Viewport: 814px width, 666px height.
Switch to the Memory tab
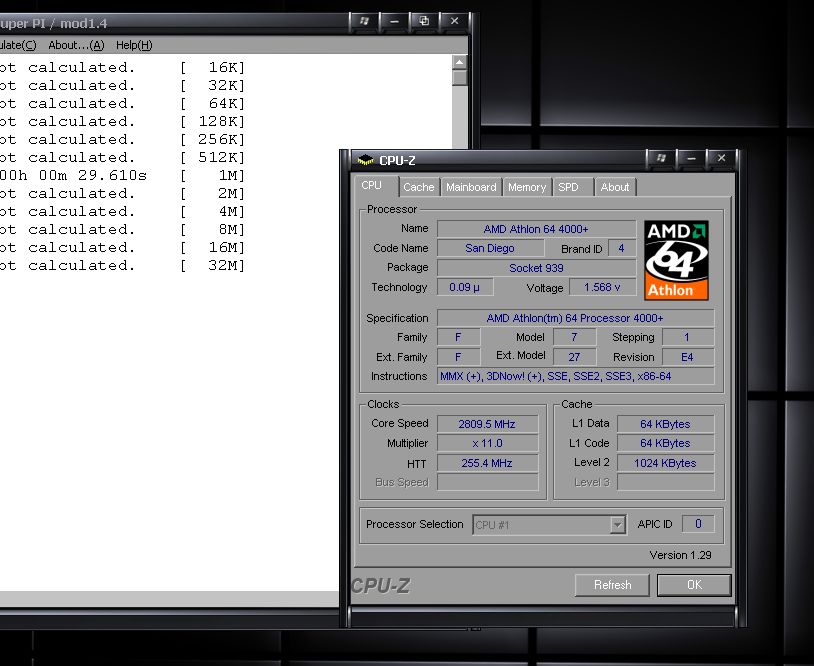pyautogui.click(x=526, y=187)
